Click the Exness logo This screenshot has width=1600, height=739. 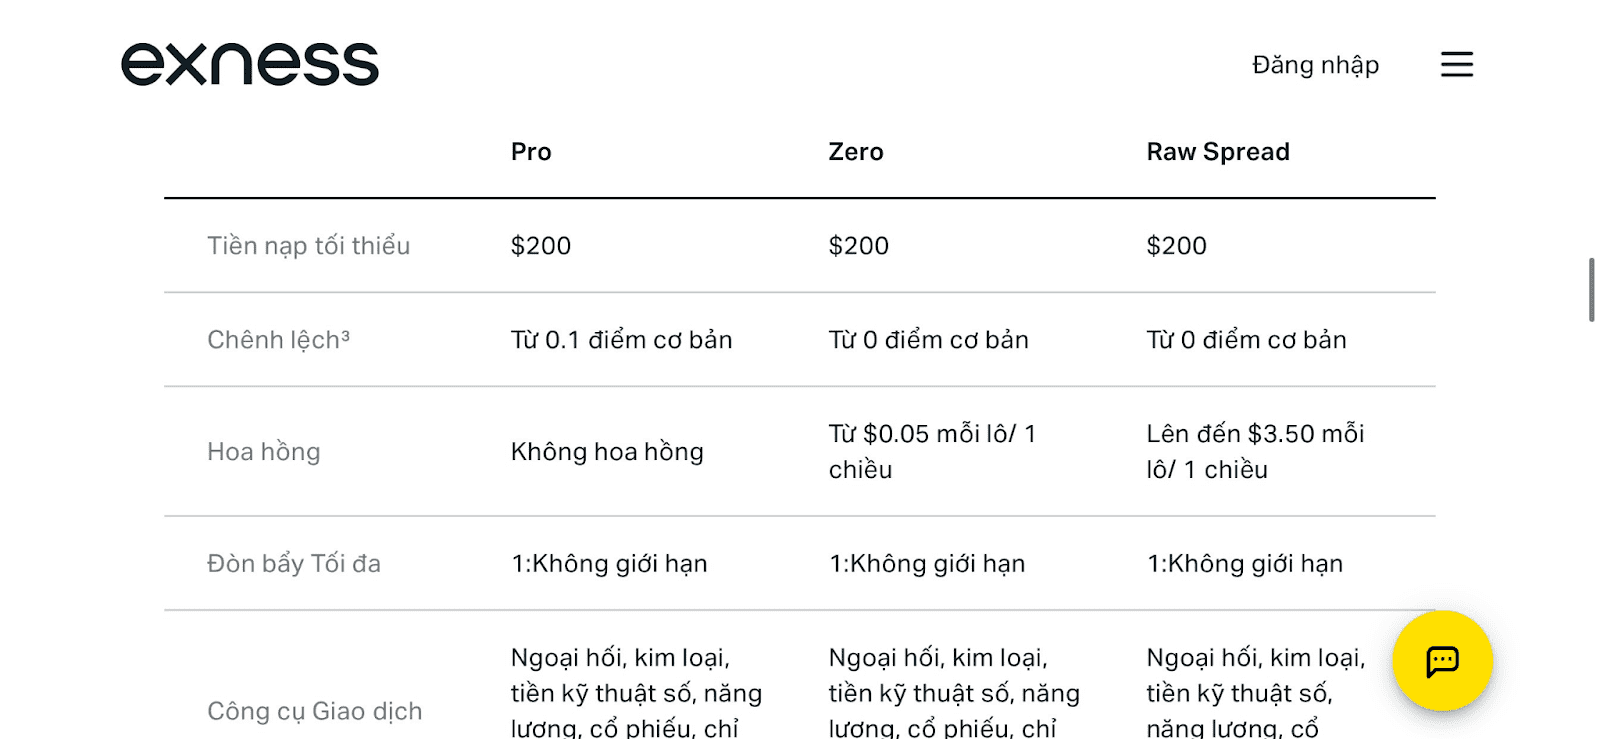[x=250, y=62]
